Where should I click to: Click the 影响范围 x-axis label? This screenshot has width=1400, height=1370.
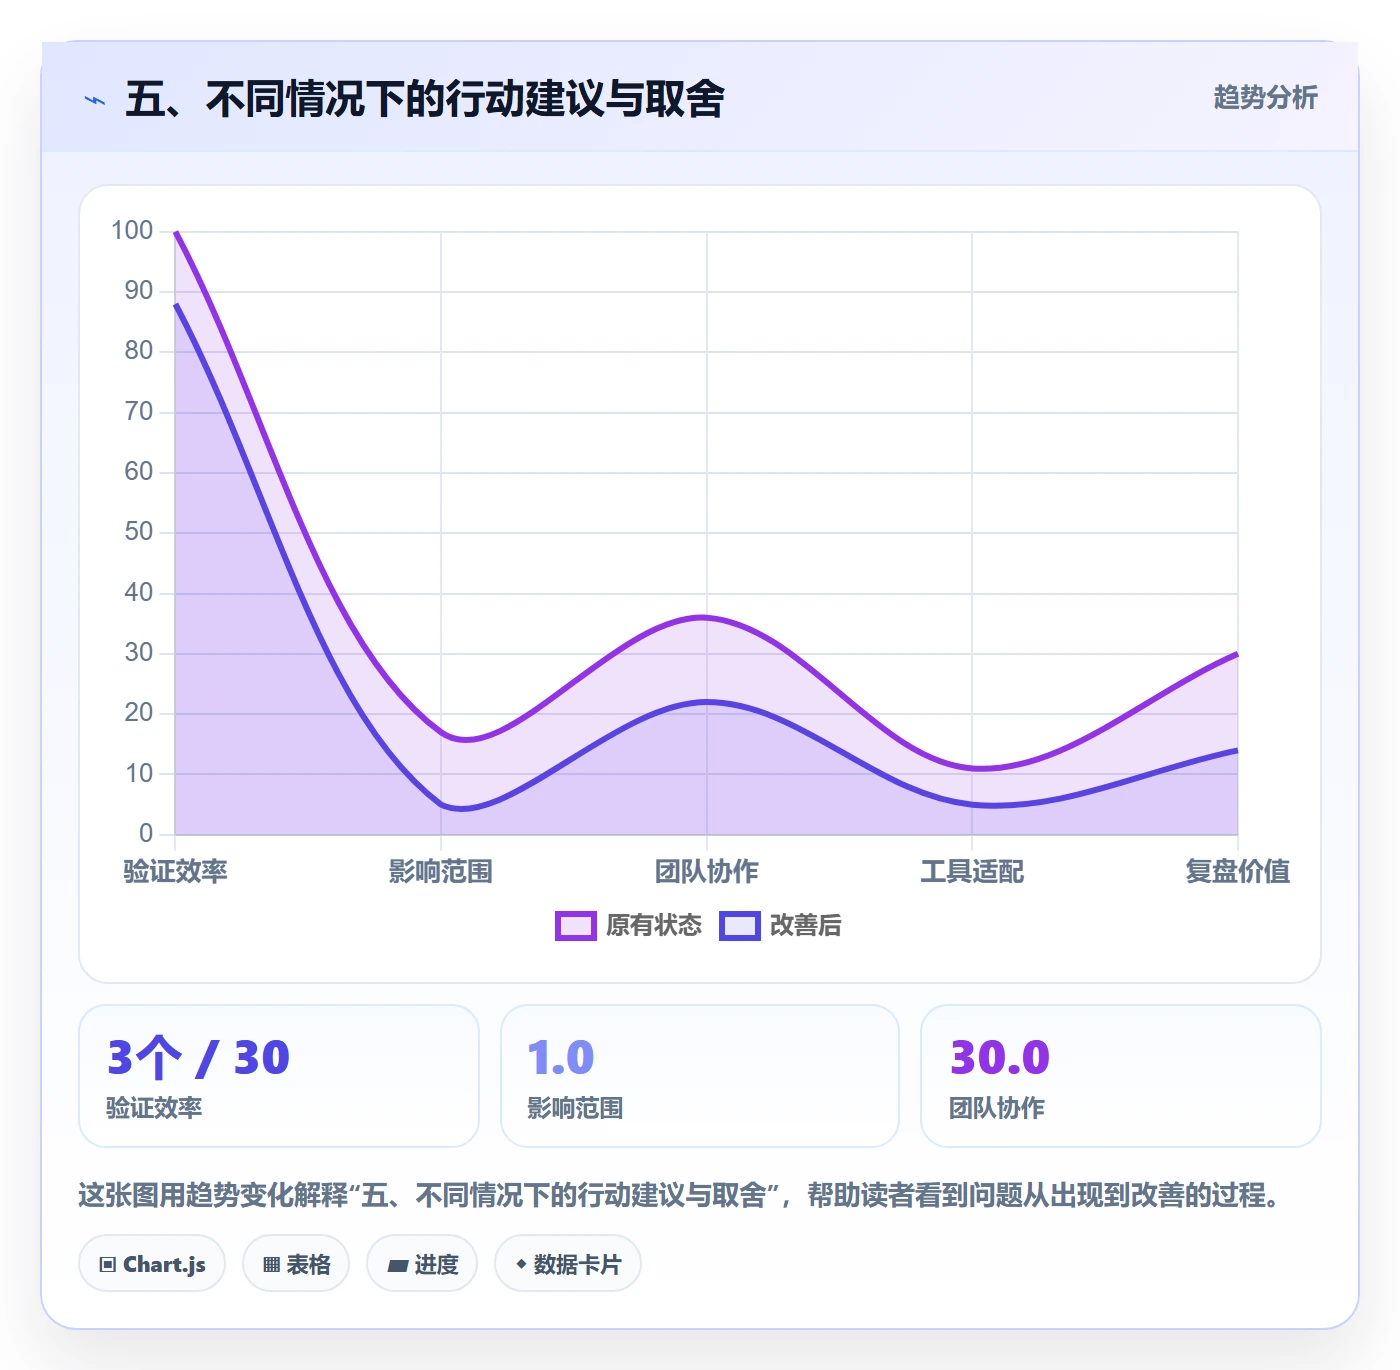[441, 872]
